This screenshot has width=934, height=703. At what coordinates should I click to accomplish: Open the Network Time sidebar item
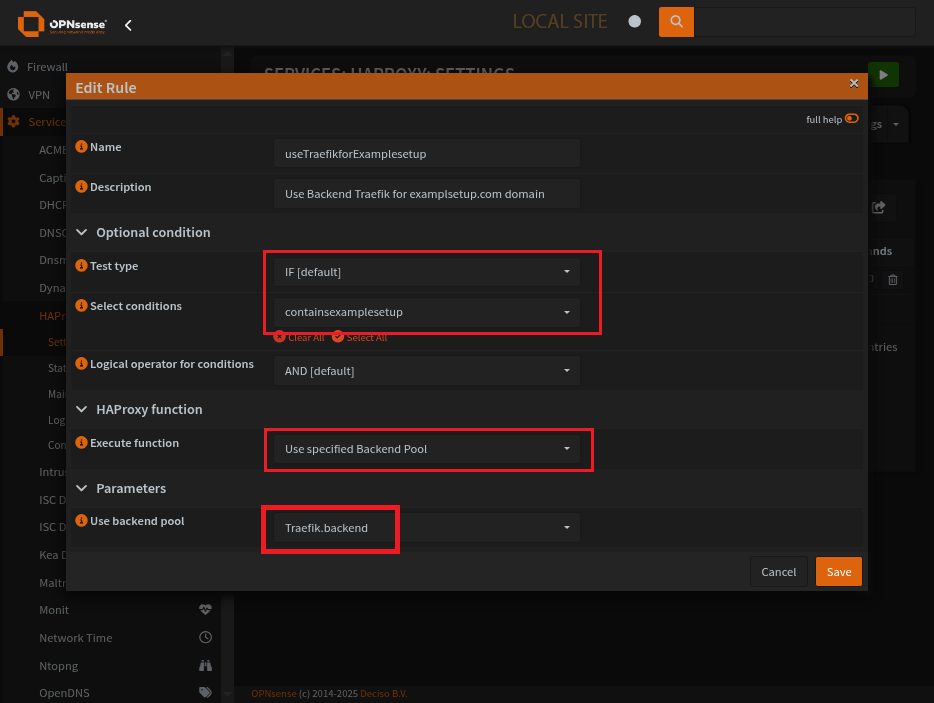coord(76,637)
